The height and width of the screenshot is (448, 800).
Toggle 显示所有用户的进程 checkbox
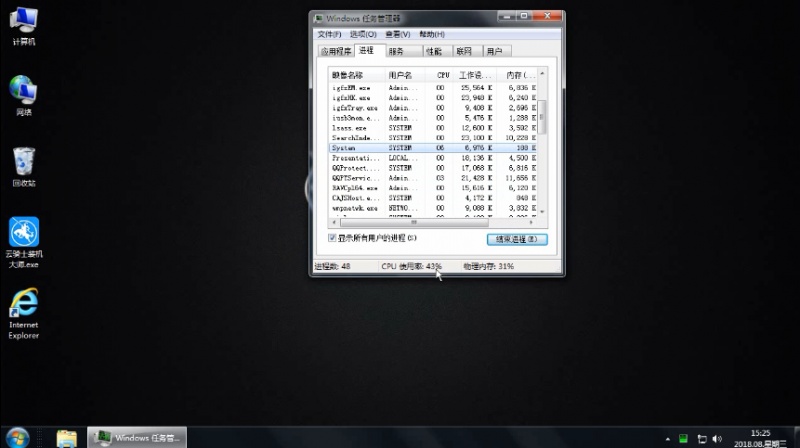(x=332, y=238)
